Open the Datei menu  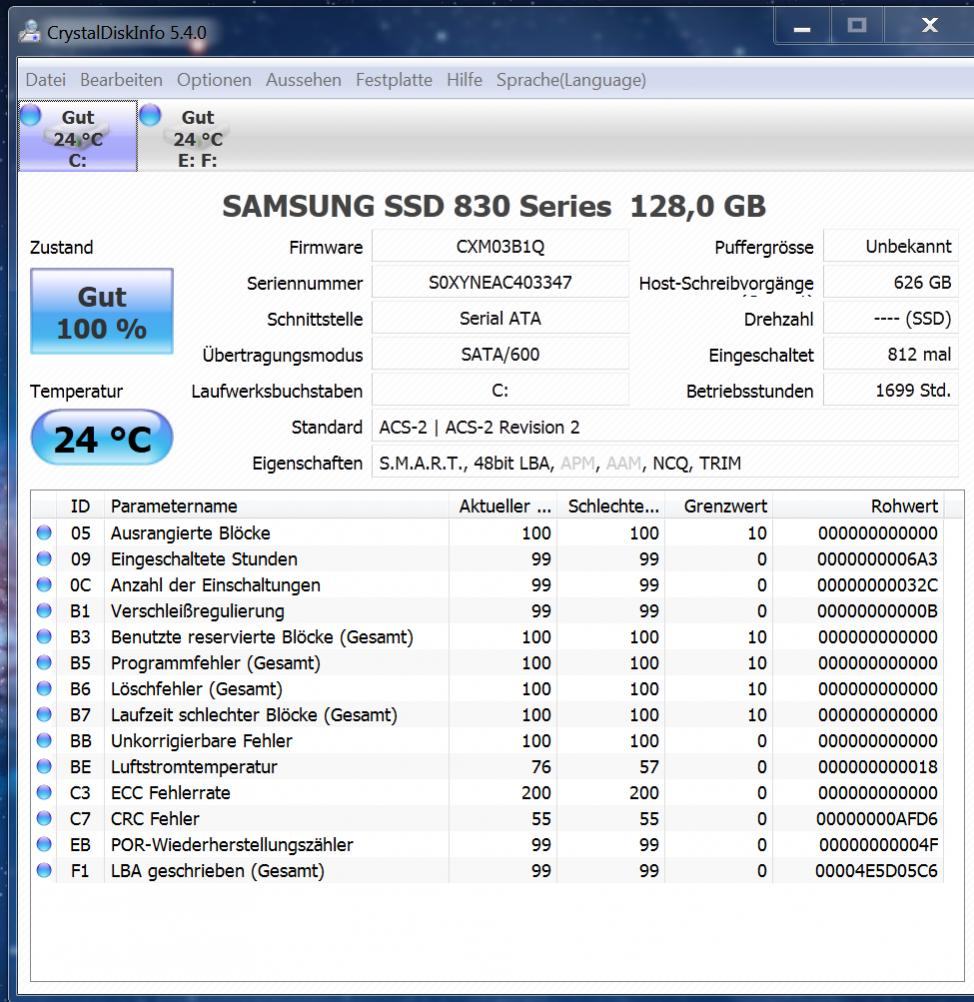tap(45, 80)
